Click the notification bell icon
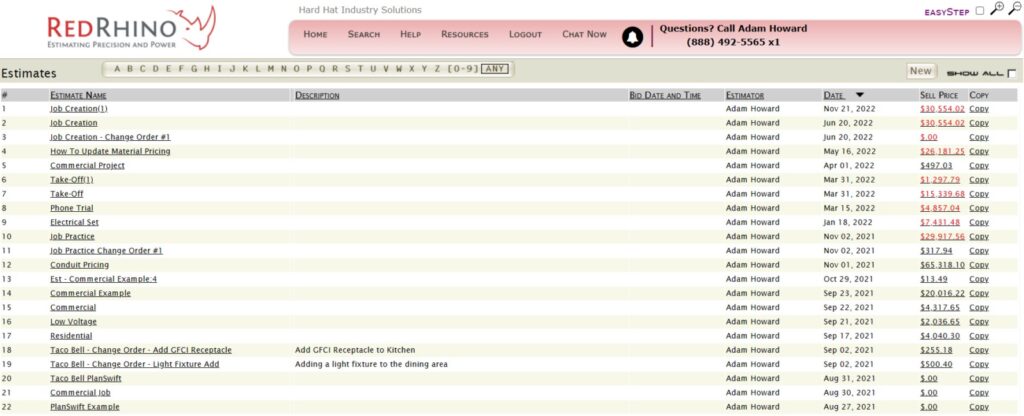Image resolution: width=1024 pixels, height=416 pixels. [631, 37]
